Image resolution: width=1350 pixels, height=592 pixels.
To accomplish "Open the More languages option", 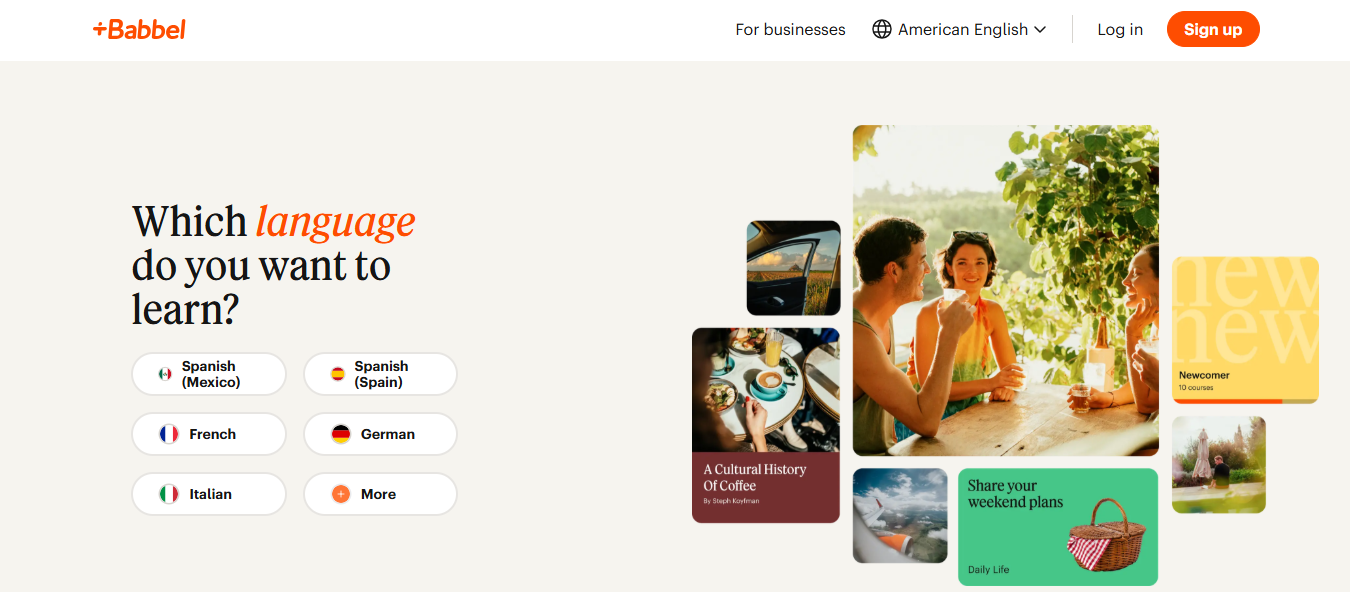I will coord(380,494).
